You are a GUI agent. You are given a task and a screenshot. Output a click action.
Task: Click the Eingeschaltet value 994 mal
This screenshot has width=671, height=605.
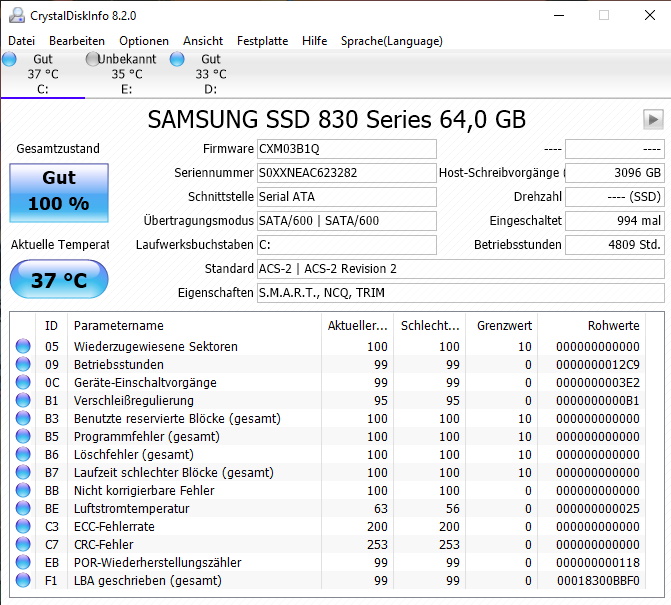[x=615, y=221]
